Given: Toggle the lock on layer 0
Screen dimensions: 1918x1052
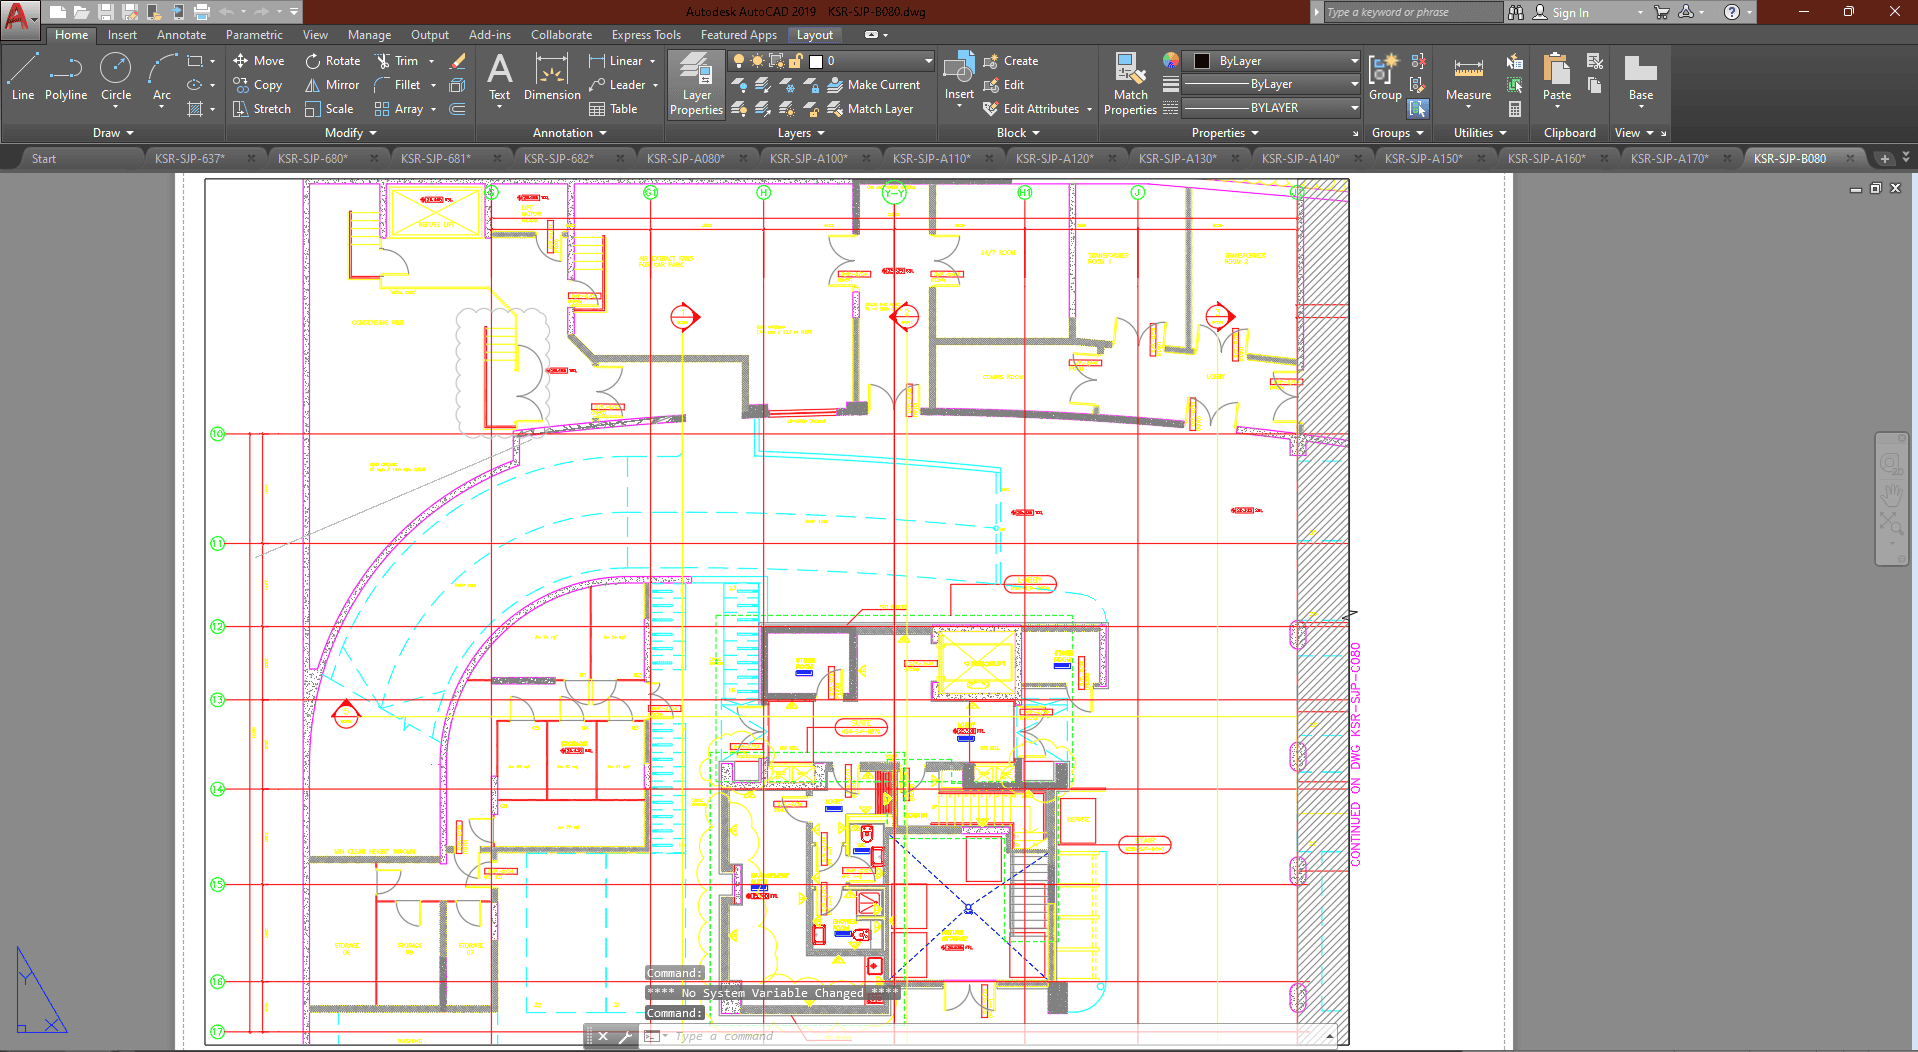Looking at the screenshot, I should (x=795, y=61).
